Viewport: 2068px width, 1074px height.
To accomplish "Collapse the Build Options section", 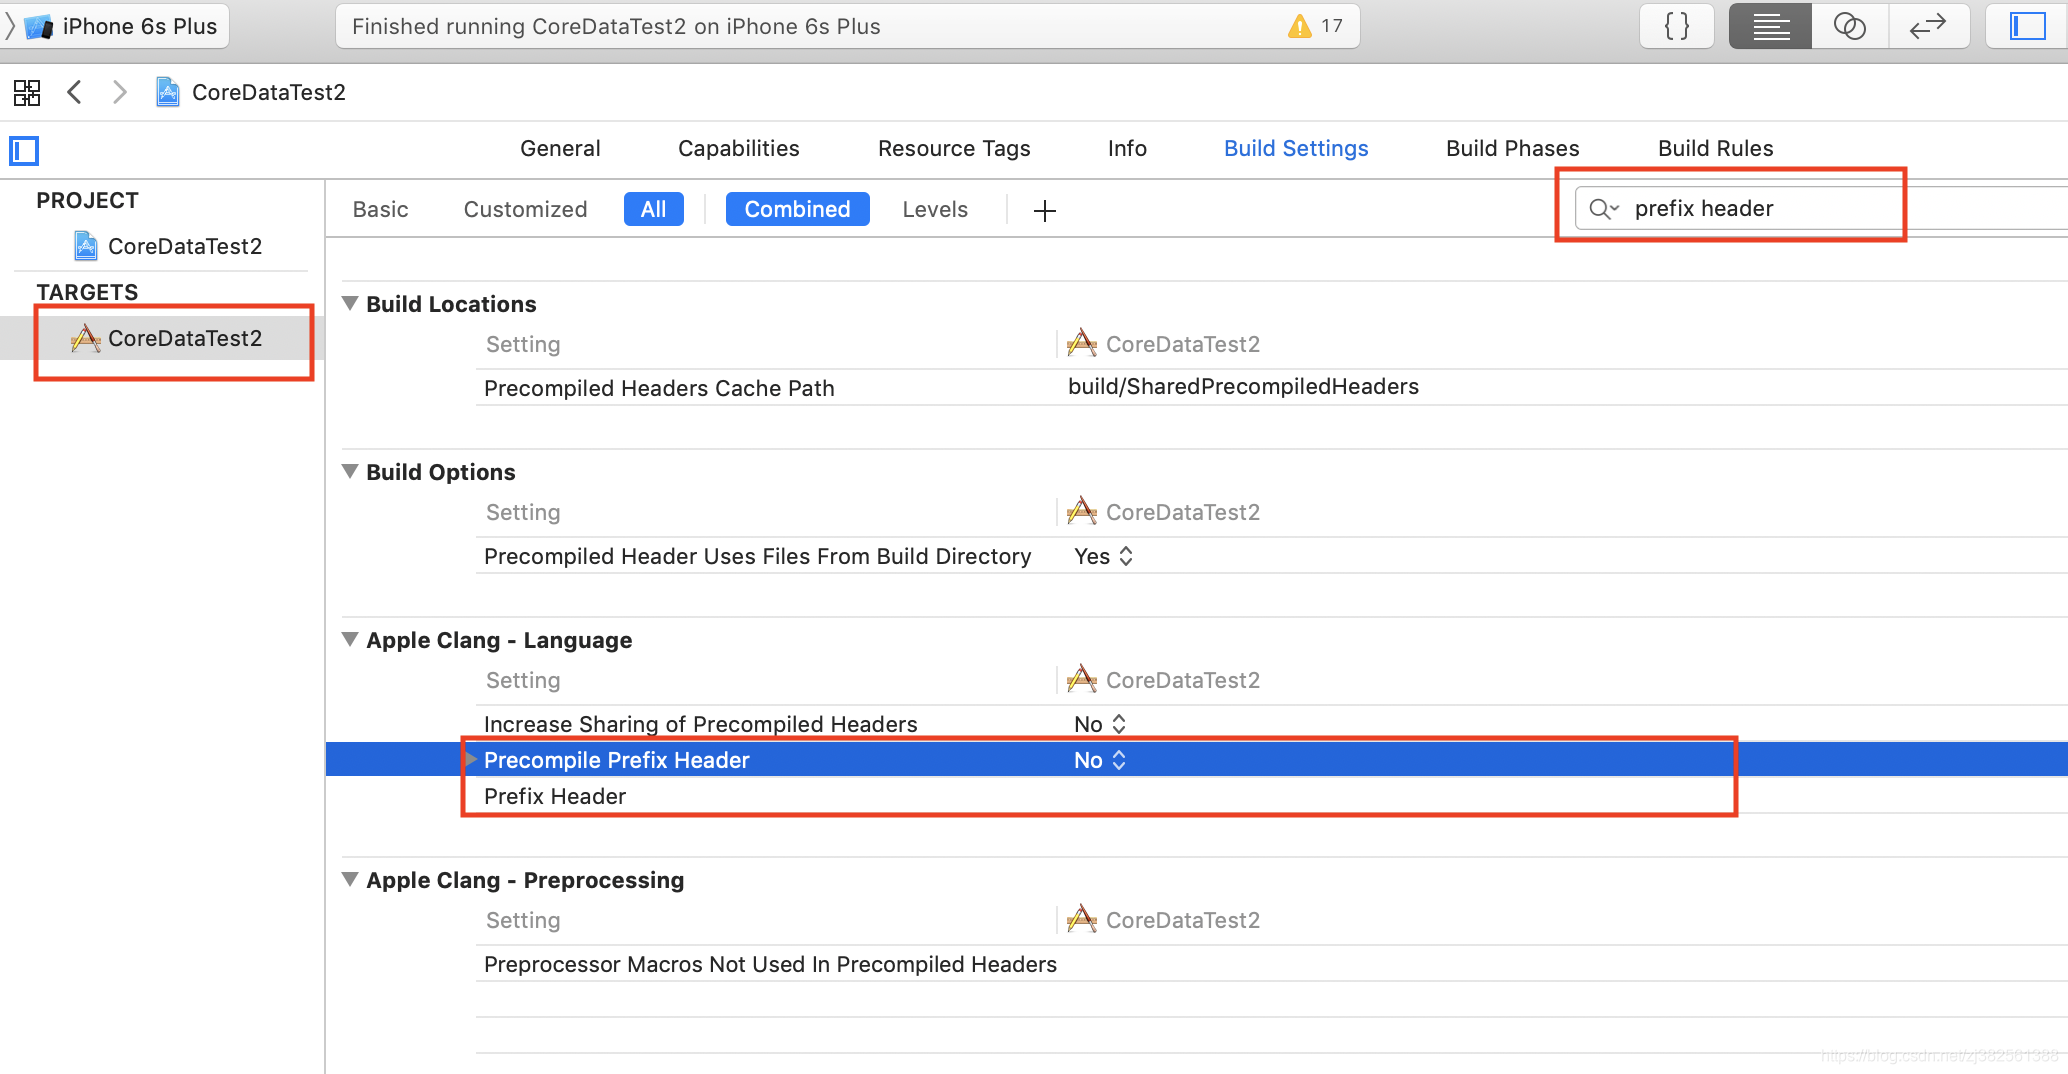I will point(350,471).
